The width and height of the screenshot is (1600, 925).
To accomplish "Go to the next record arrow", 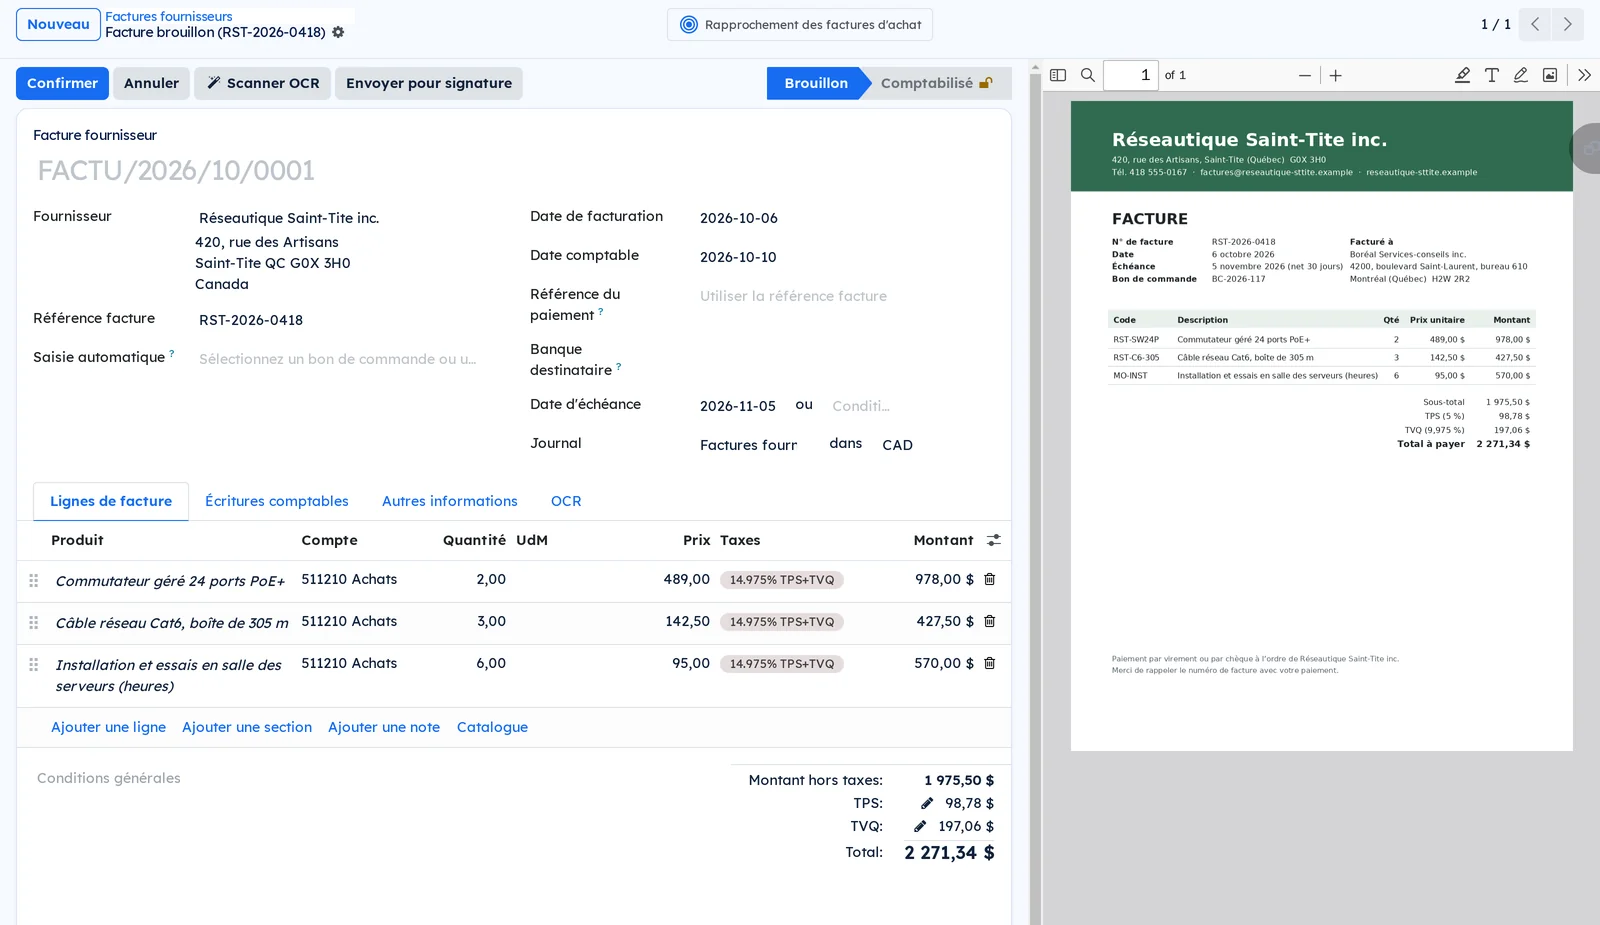I will (1567, 24).
